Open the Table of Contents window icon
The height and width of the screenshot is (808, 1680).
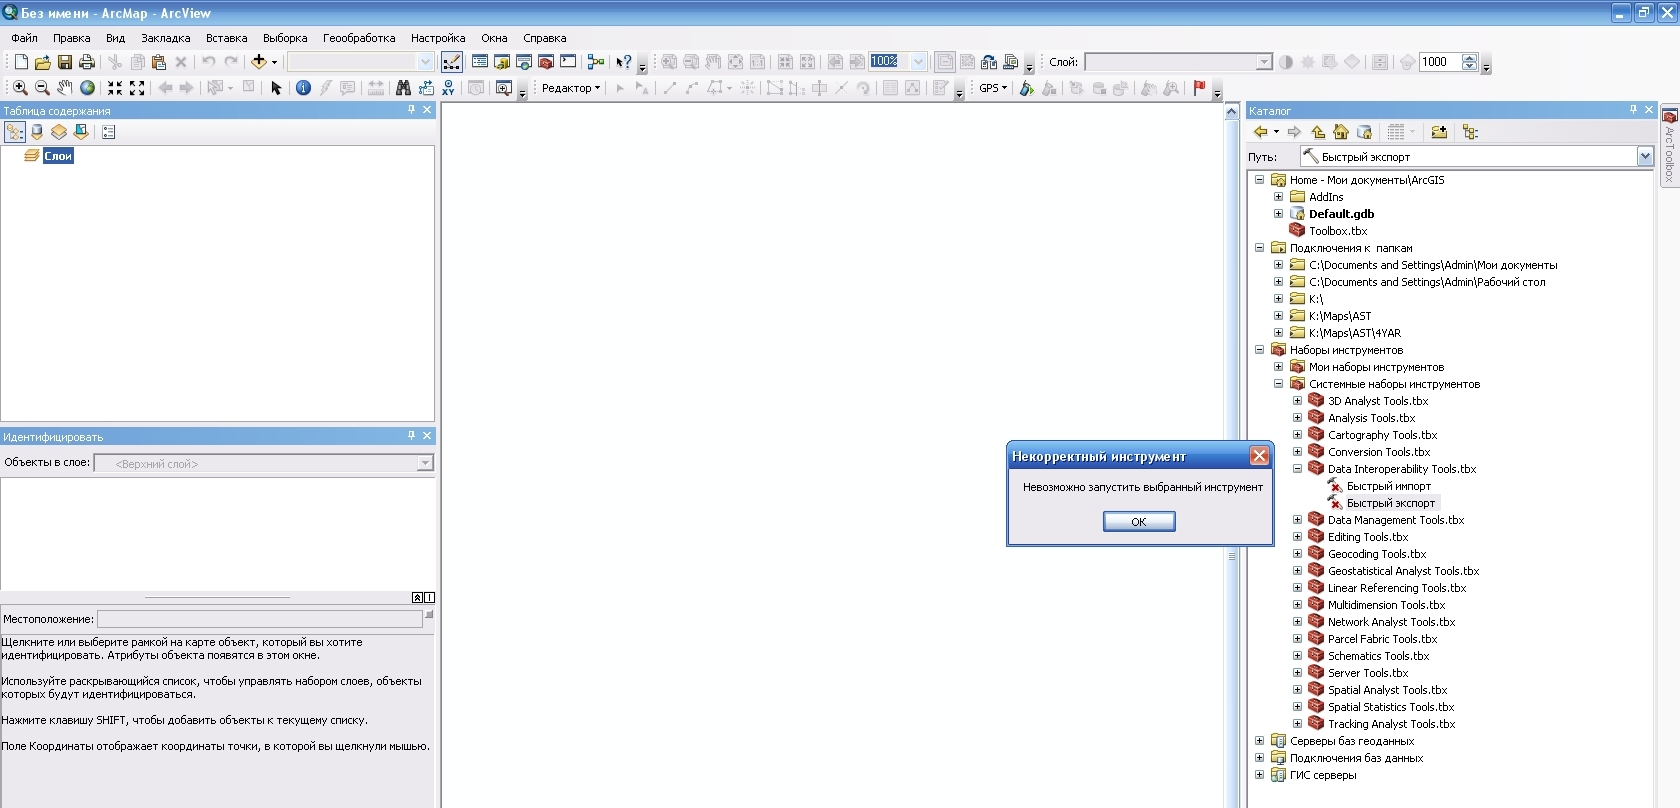(x=480, y=62)
